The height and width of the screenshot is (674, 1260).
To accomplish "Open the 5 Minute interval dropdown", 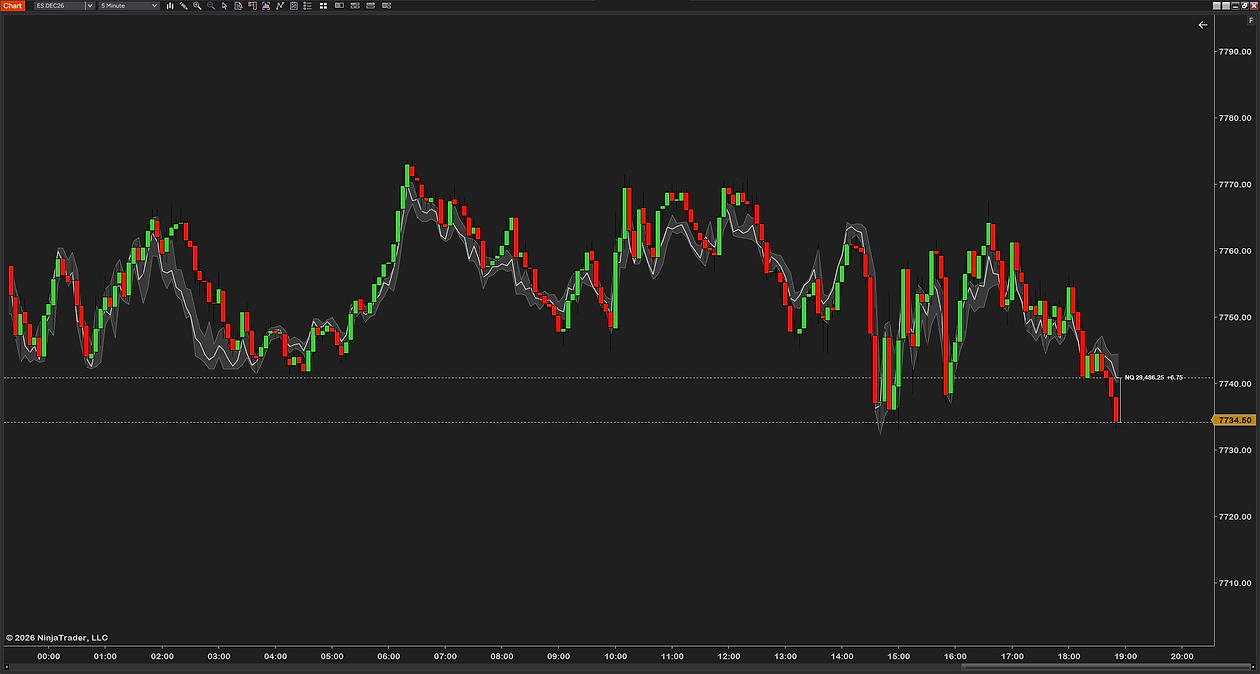I will coord(128,6).
